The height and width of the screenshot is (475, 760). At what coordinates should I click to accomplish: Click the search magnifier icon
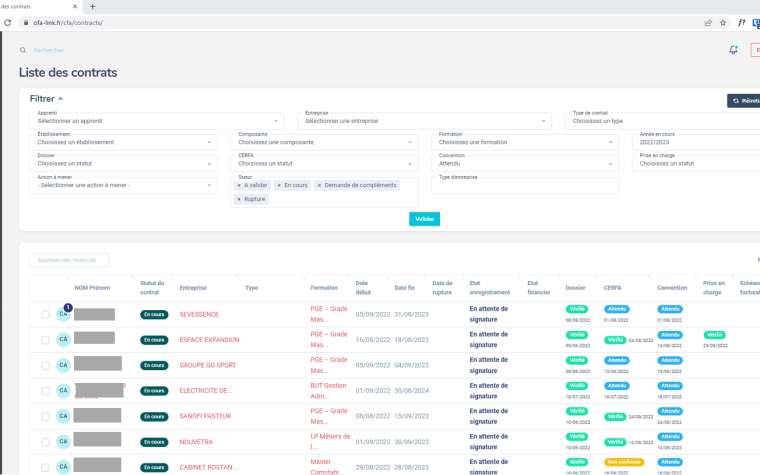23,49
